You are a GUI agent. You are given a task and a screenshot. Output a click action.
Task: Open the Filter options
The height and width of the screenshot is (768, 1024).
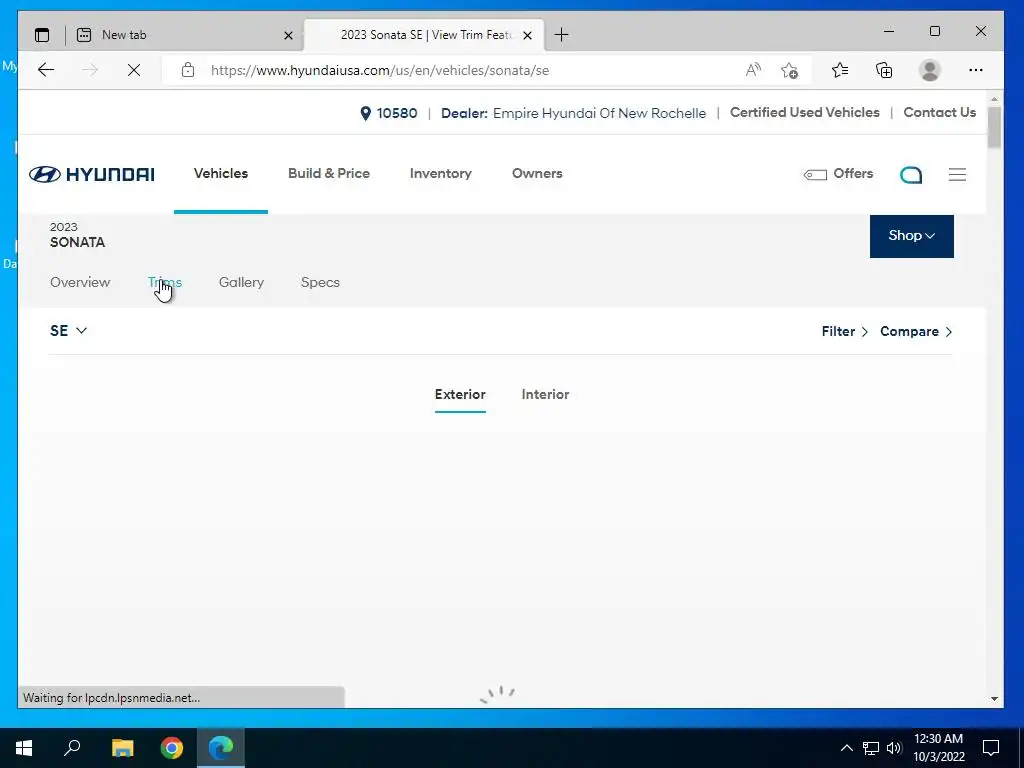[x=844, y=331]
